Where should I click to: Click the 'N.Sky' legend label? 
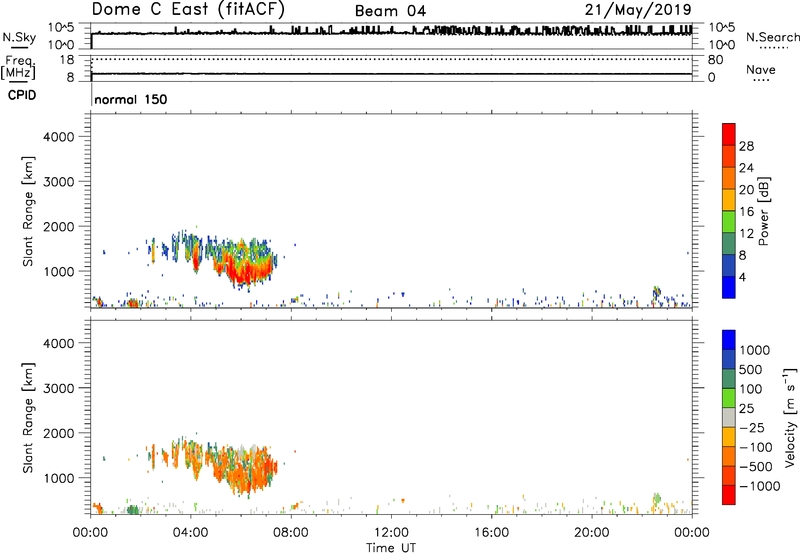coord(19,37)
